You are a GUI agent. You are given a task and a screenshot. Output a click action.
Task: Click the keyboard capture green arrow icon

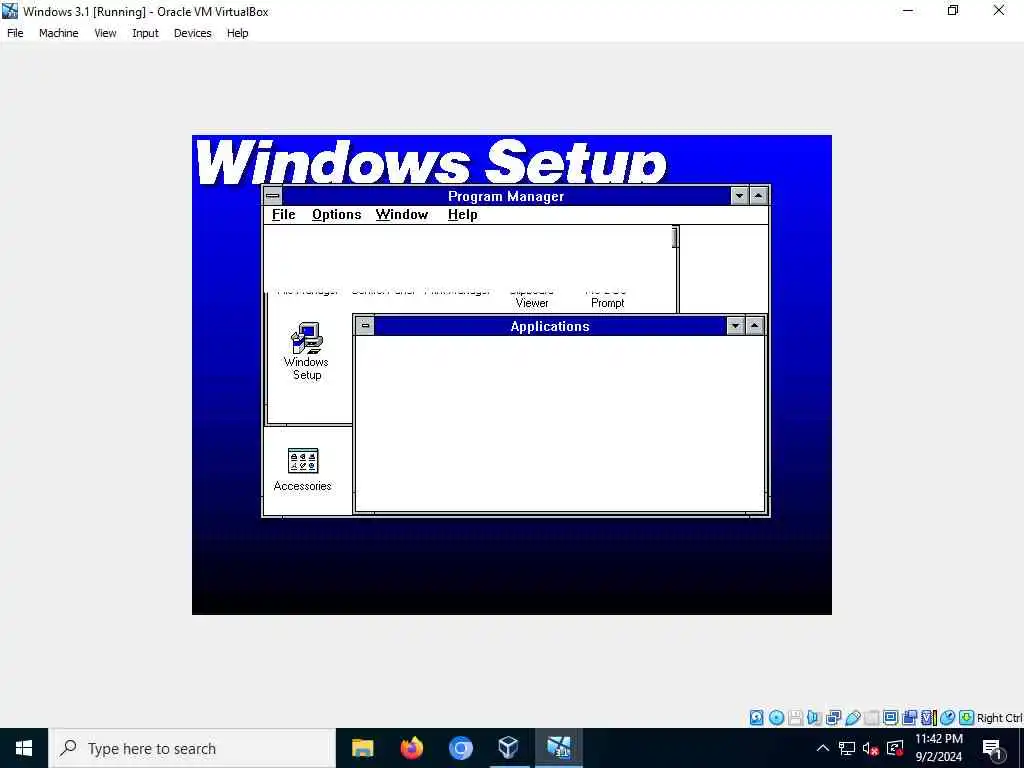(x=966, y=718)
